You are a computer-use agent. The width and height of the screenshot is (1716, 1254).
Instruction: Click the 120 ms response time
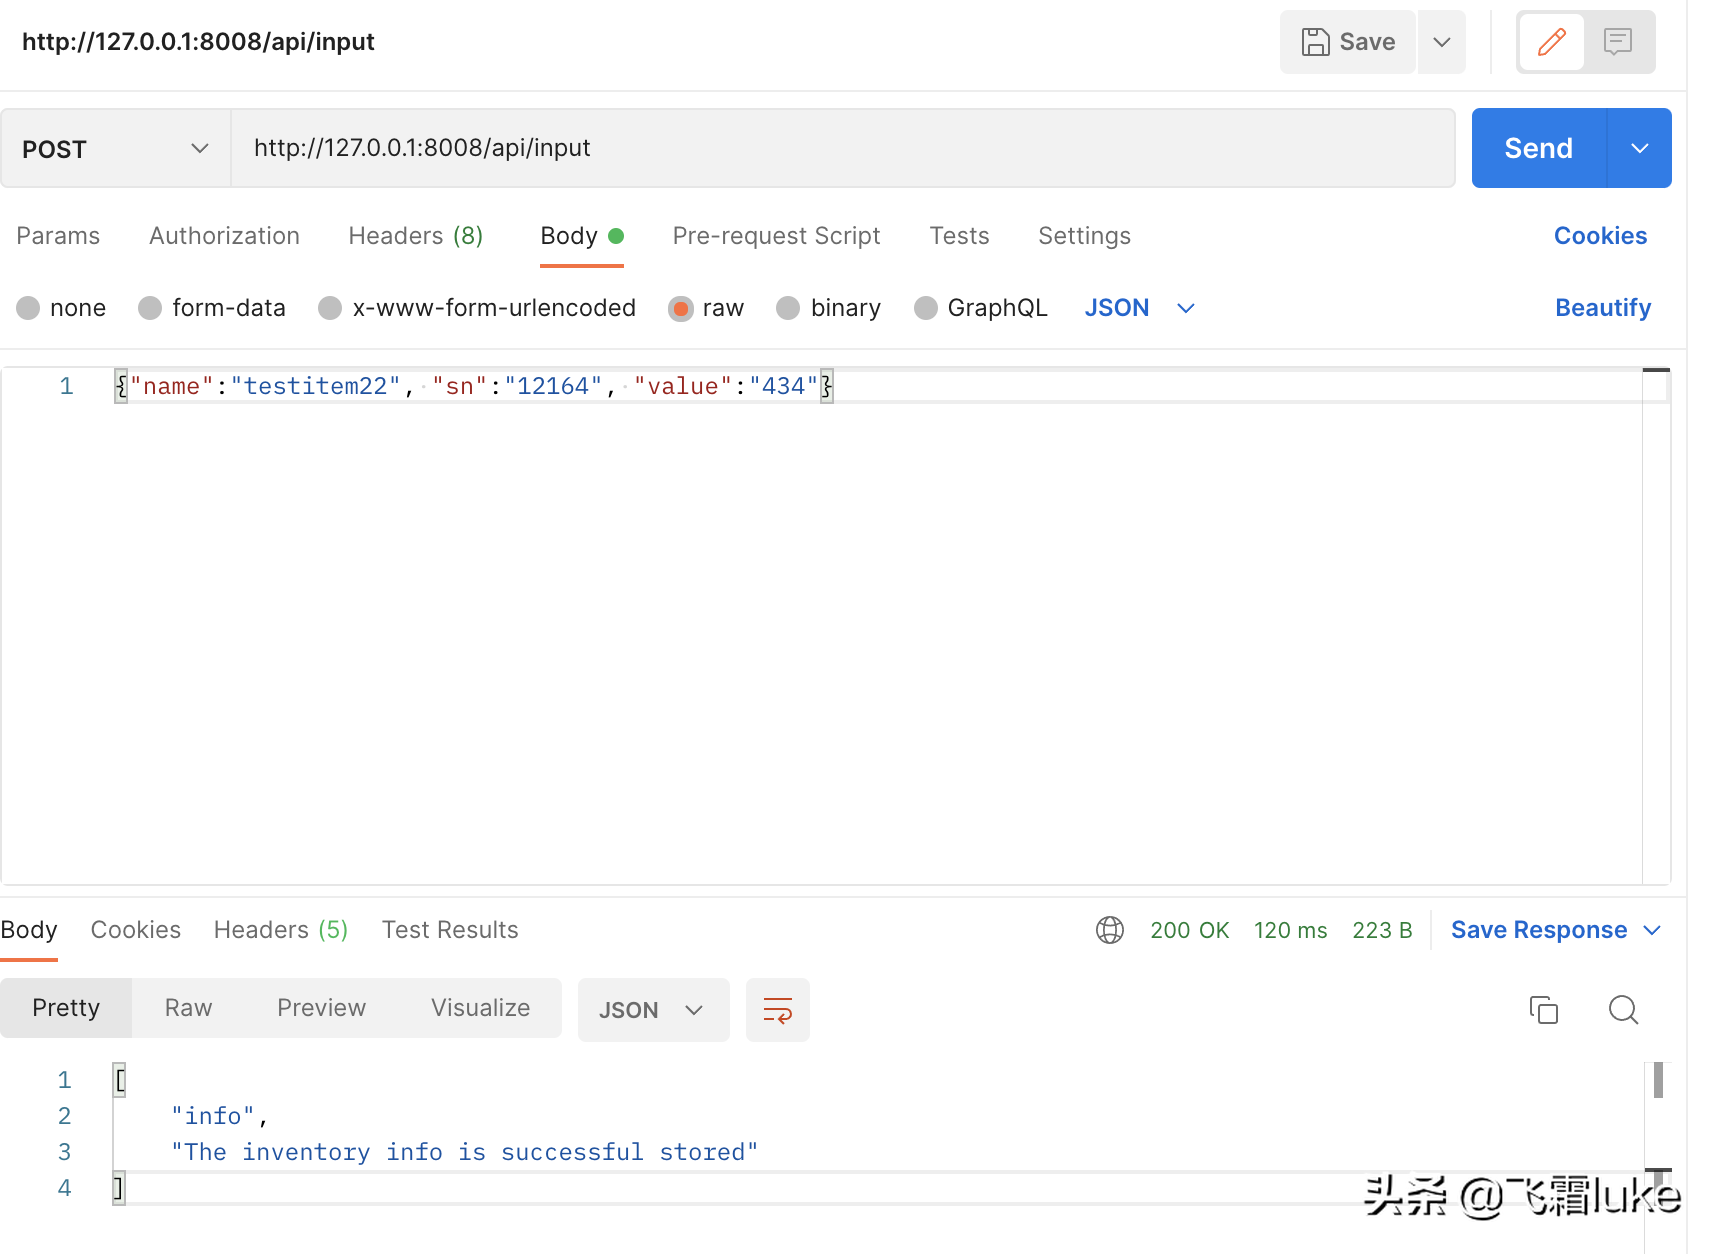[1291, 930]
